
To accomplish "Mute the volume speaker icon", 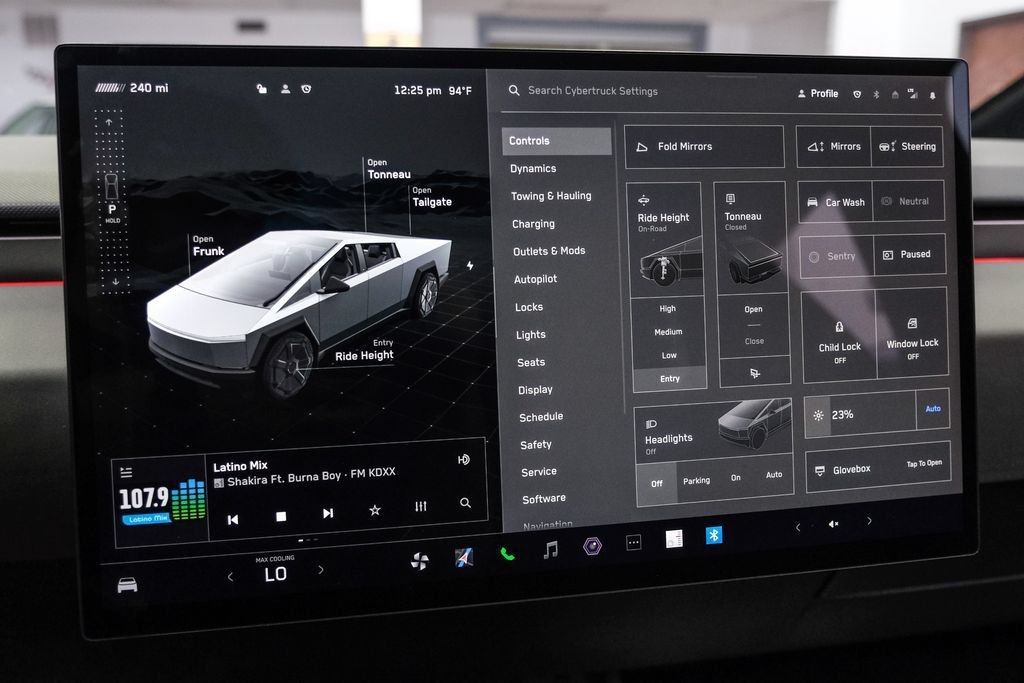I will pos(833,524).
